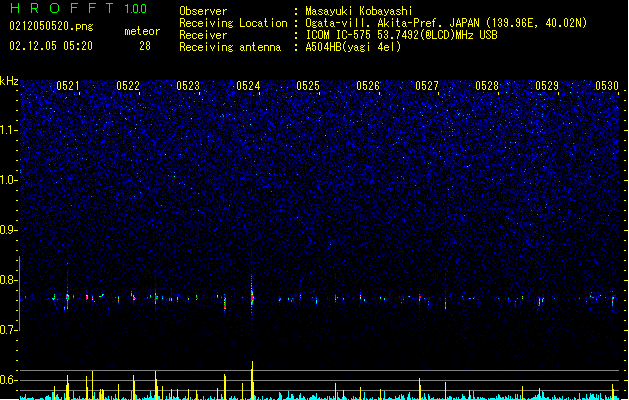This screenshot has width=629, height=400.
Task: Click observer name Masayuki Kobayashi
Action: point(359,11)
